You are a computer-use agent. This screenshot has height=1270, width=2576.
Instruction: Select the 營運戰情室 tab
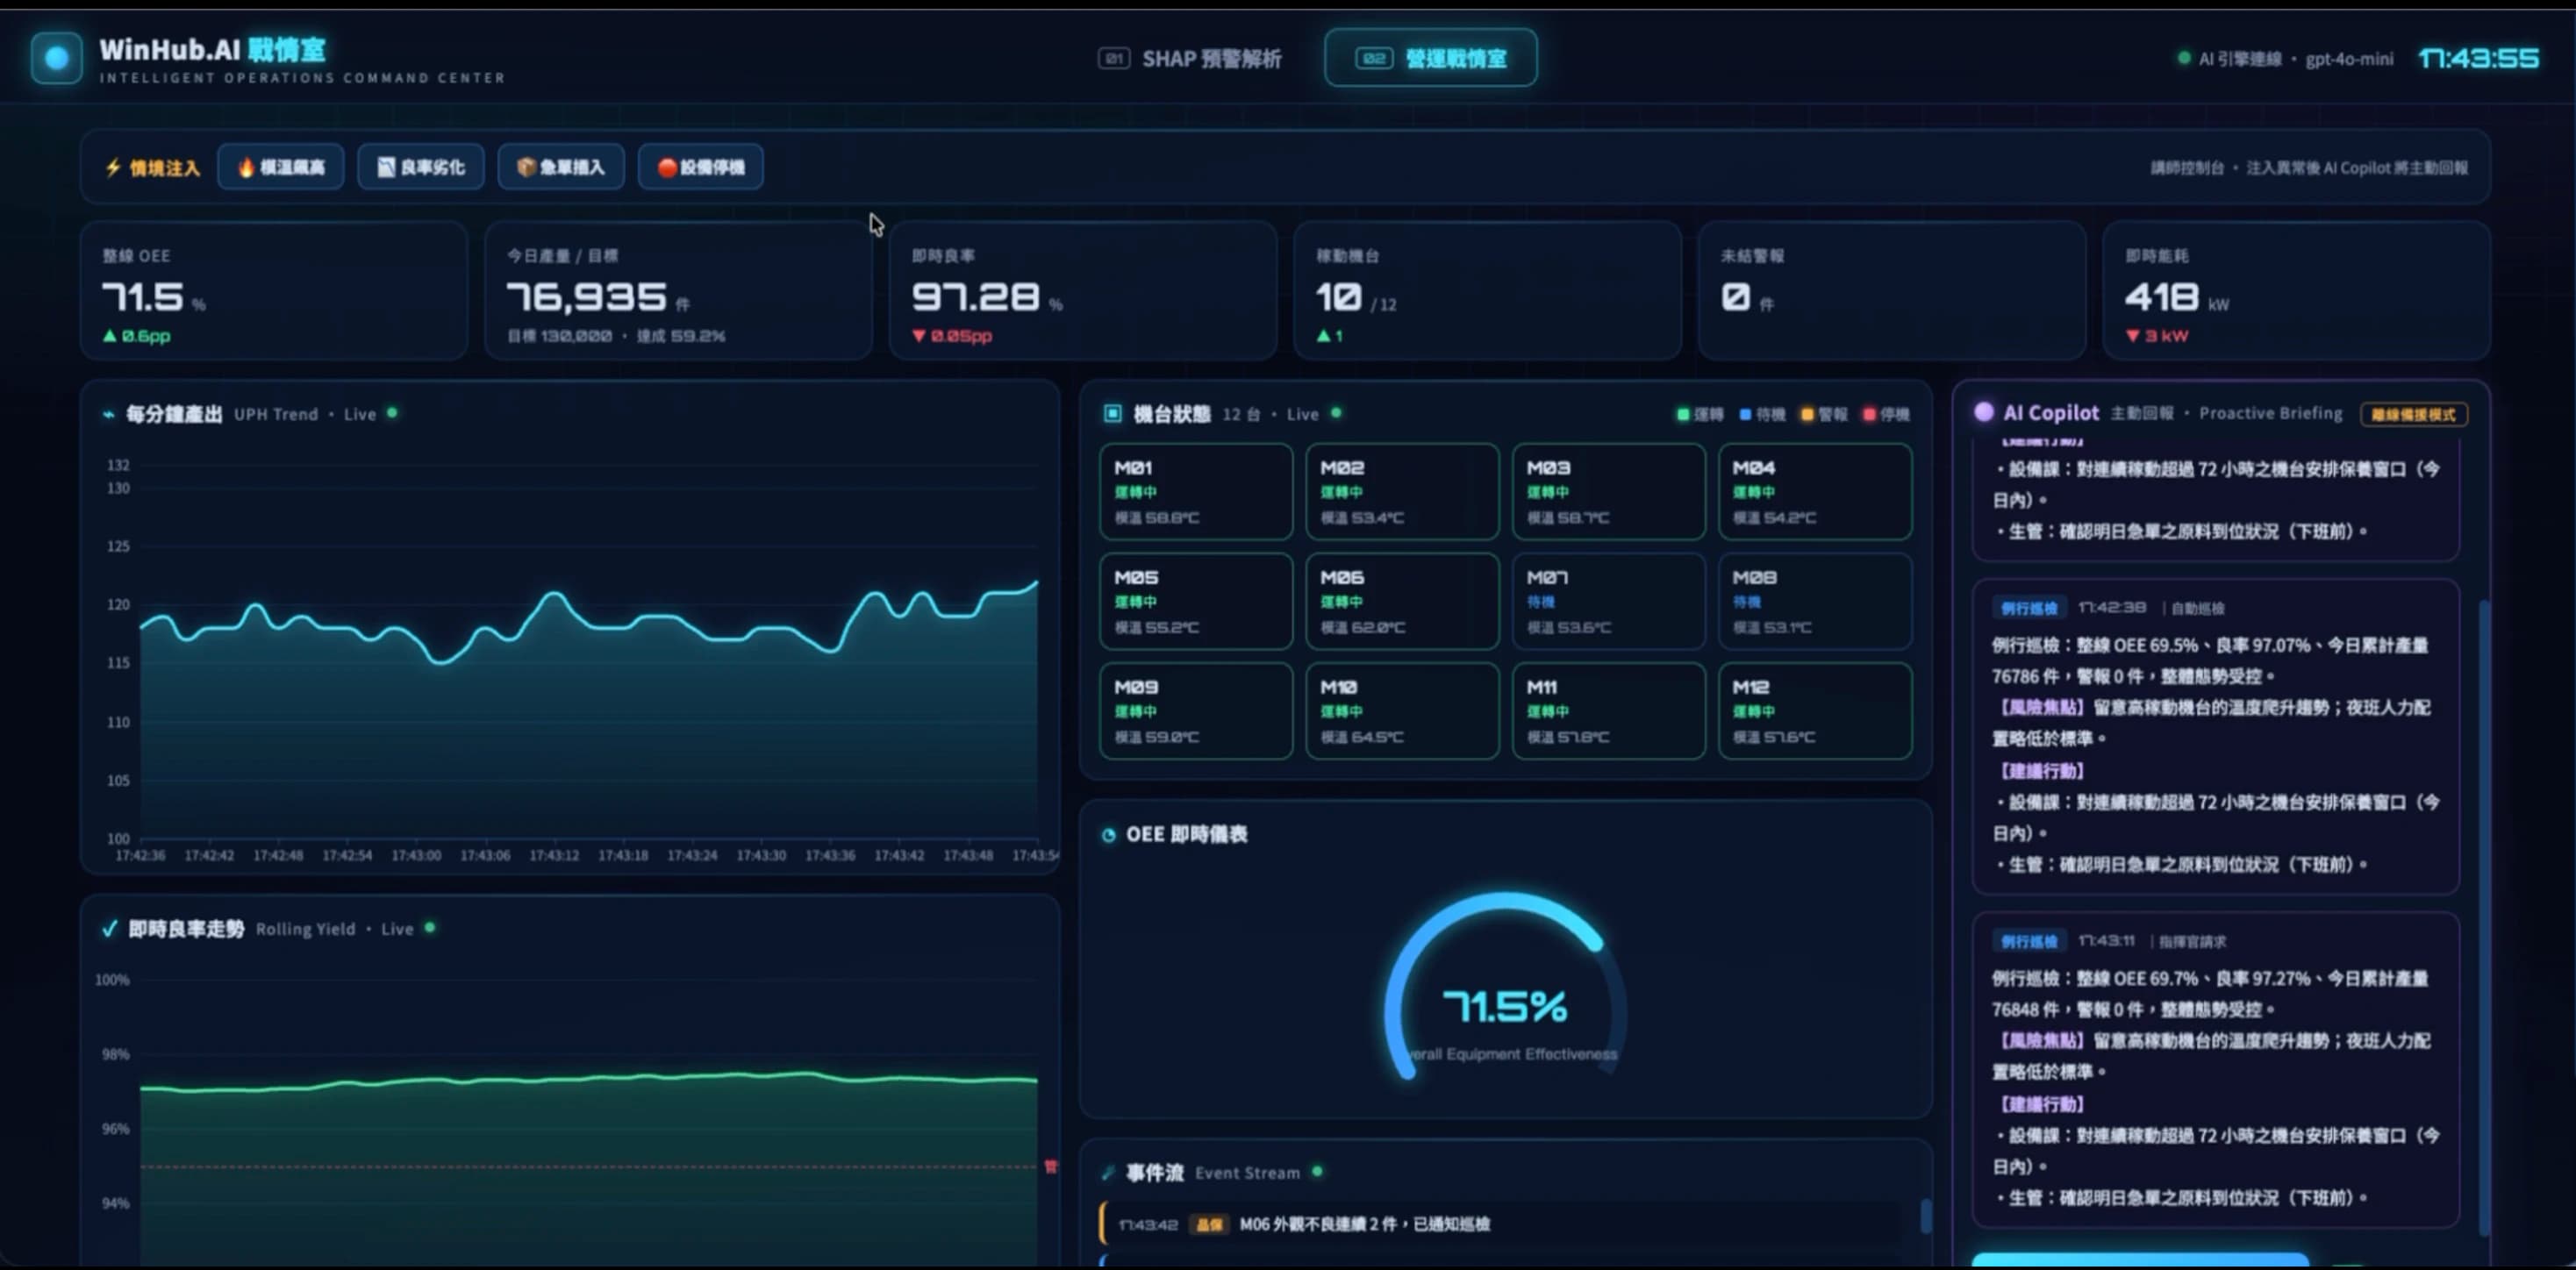[1430, 58]
